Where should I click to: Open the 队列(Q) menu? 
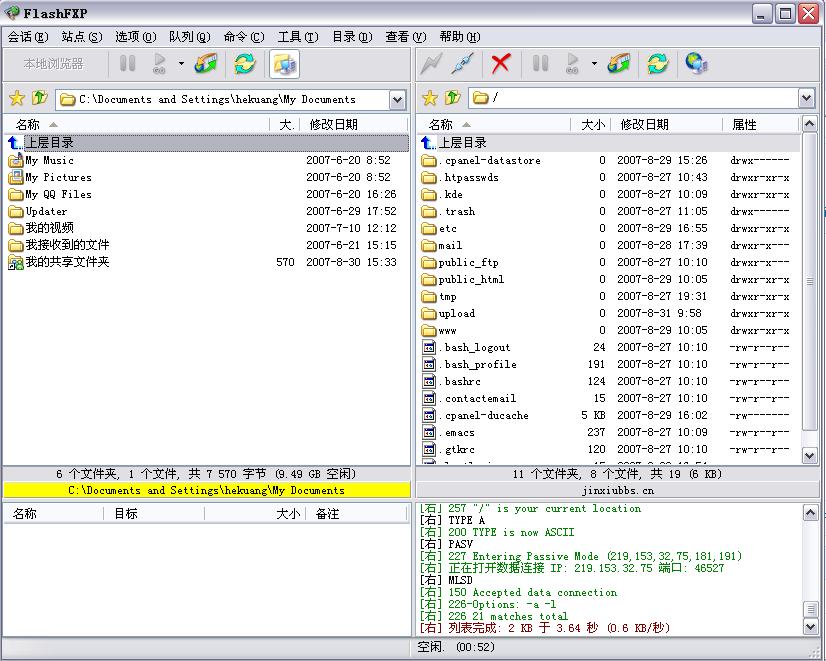pyautogui.click(x=190, y=37)
